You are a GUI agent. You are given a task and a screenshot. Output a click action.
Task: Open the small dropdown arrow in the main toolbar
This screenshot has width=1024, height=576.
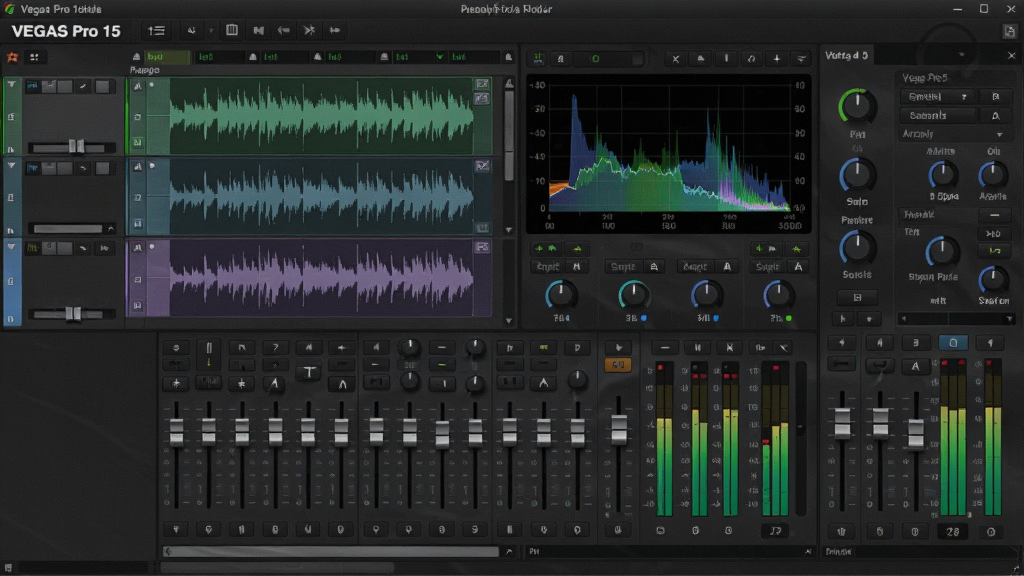click(211, 31)
